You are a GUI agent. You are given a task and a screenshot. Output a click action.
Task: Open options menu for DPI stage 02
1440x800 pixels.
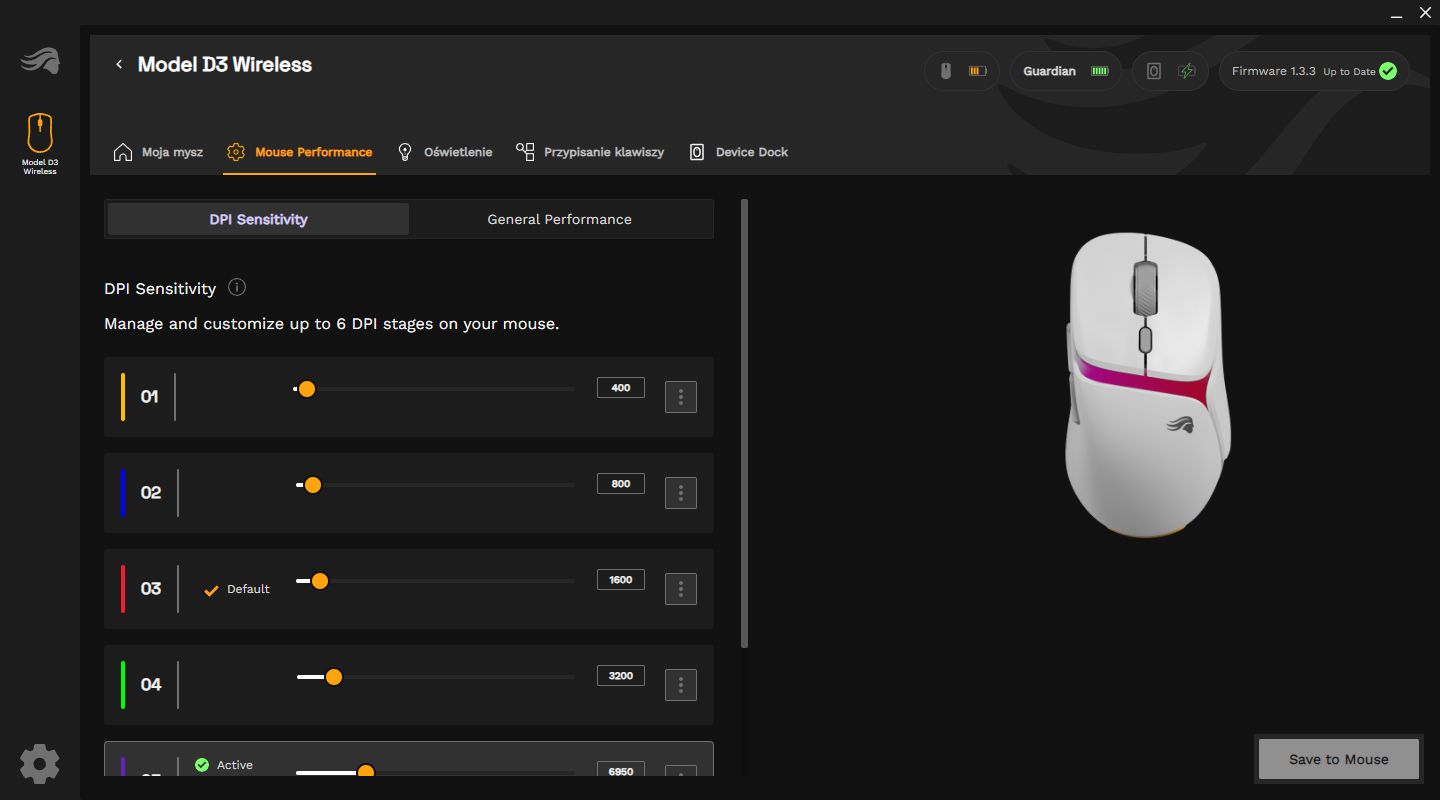tap(681, 493)
